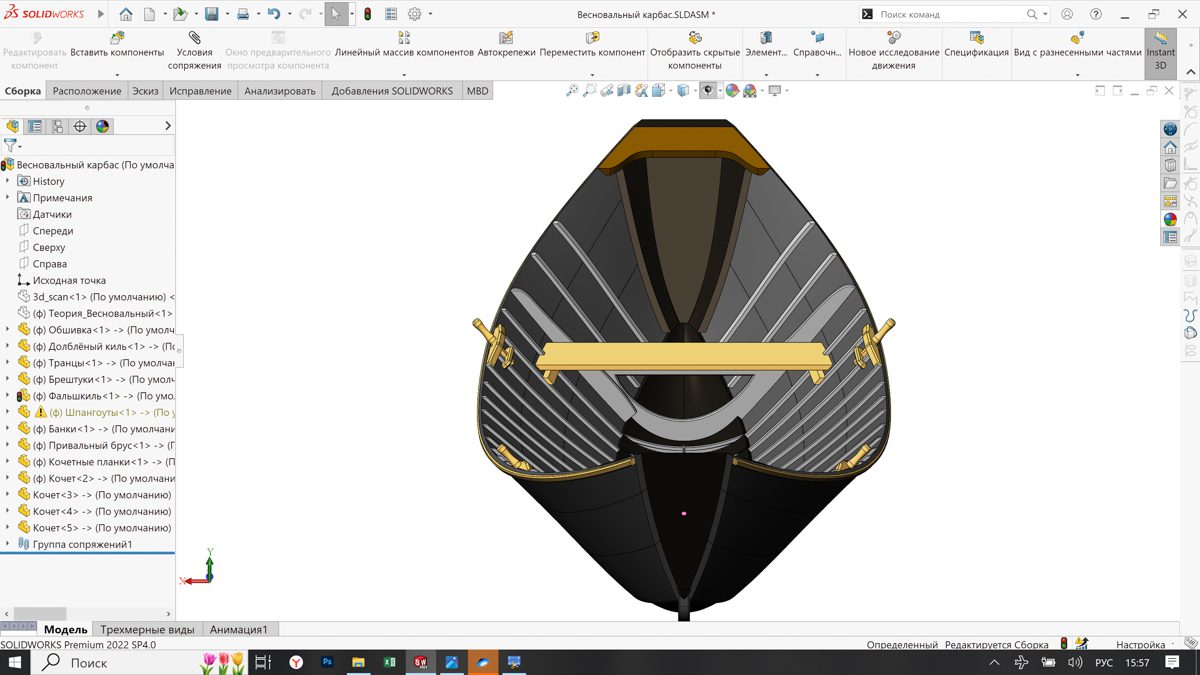Open the Вставить компоненты dropdown arrow
The height and width of the screenshot is (675, 1200).
pos(117,74)
